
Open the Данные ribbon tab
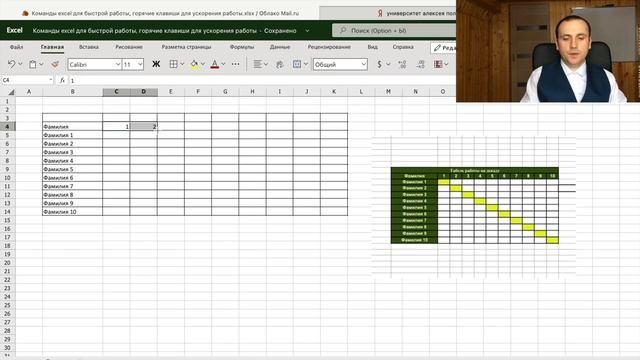[280, 47]
